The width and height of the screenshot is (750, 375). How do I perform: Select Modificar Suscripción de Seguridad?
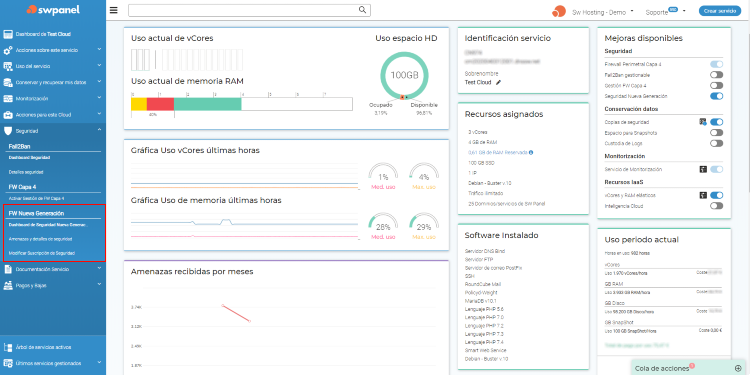(x=42, y=253)
